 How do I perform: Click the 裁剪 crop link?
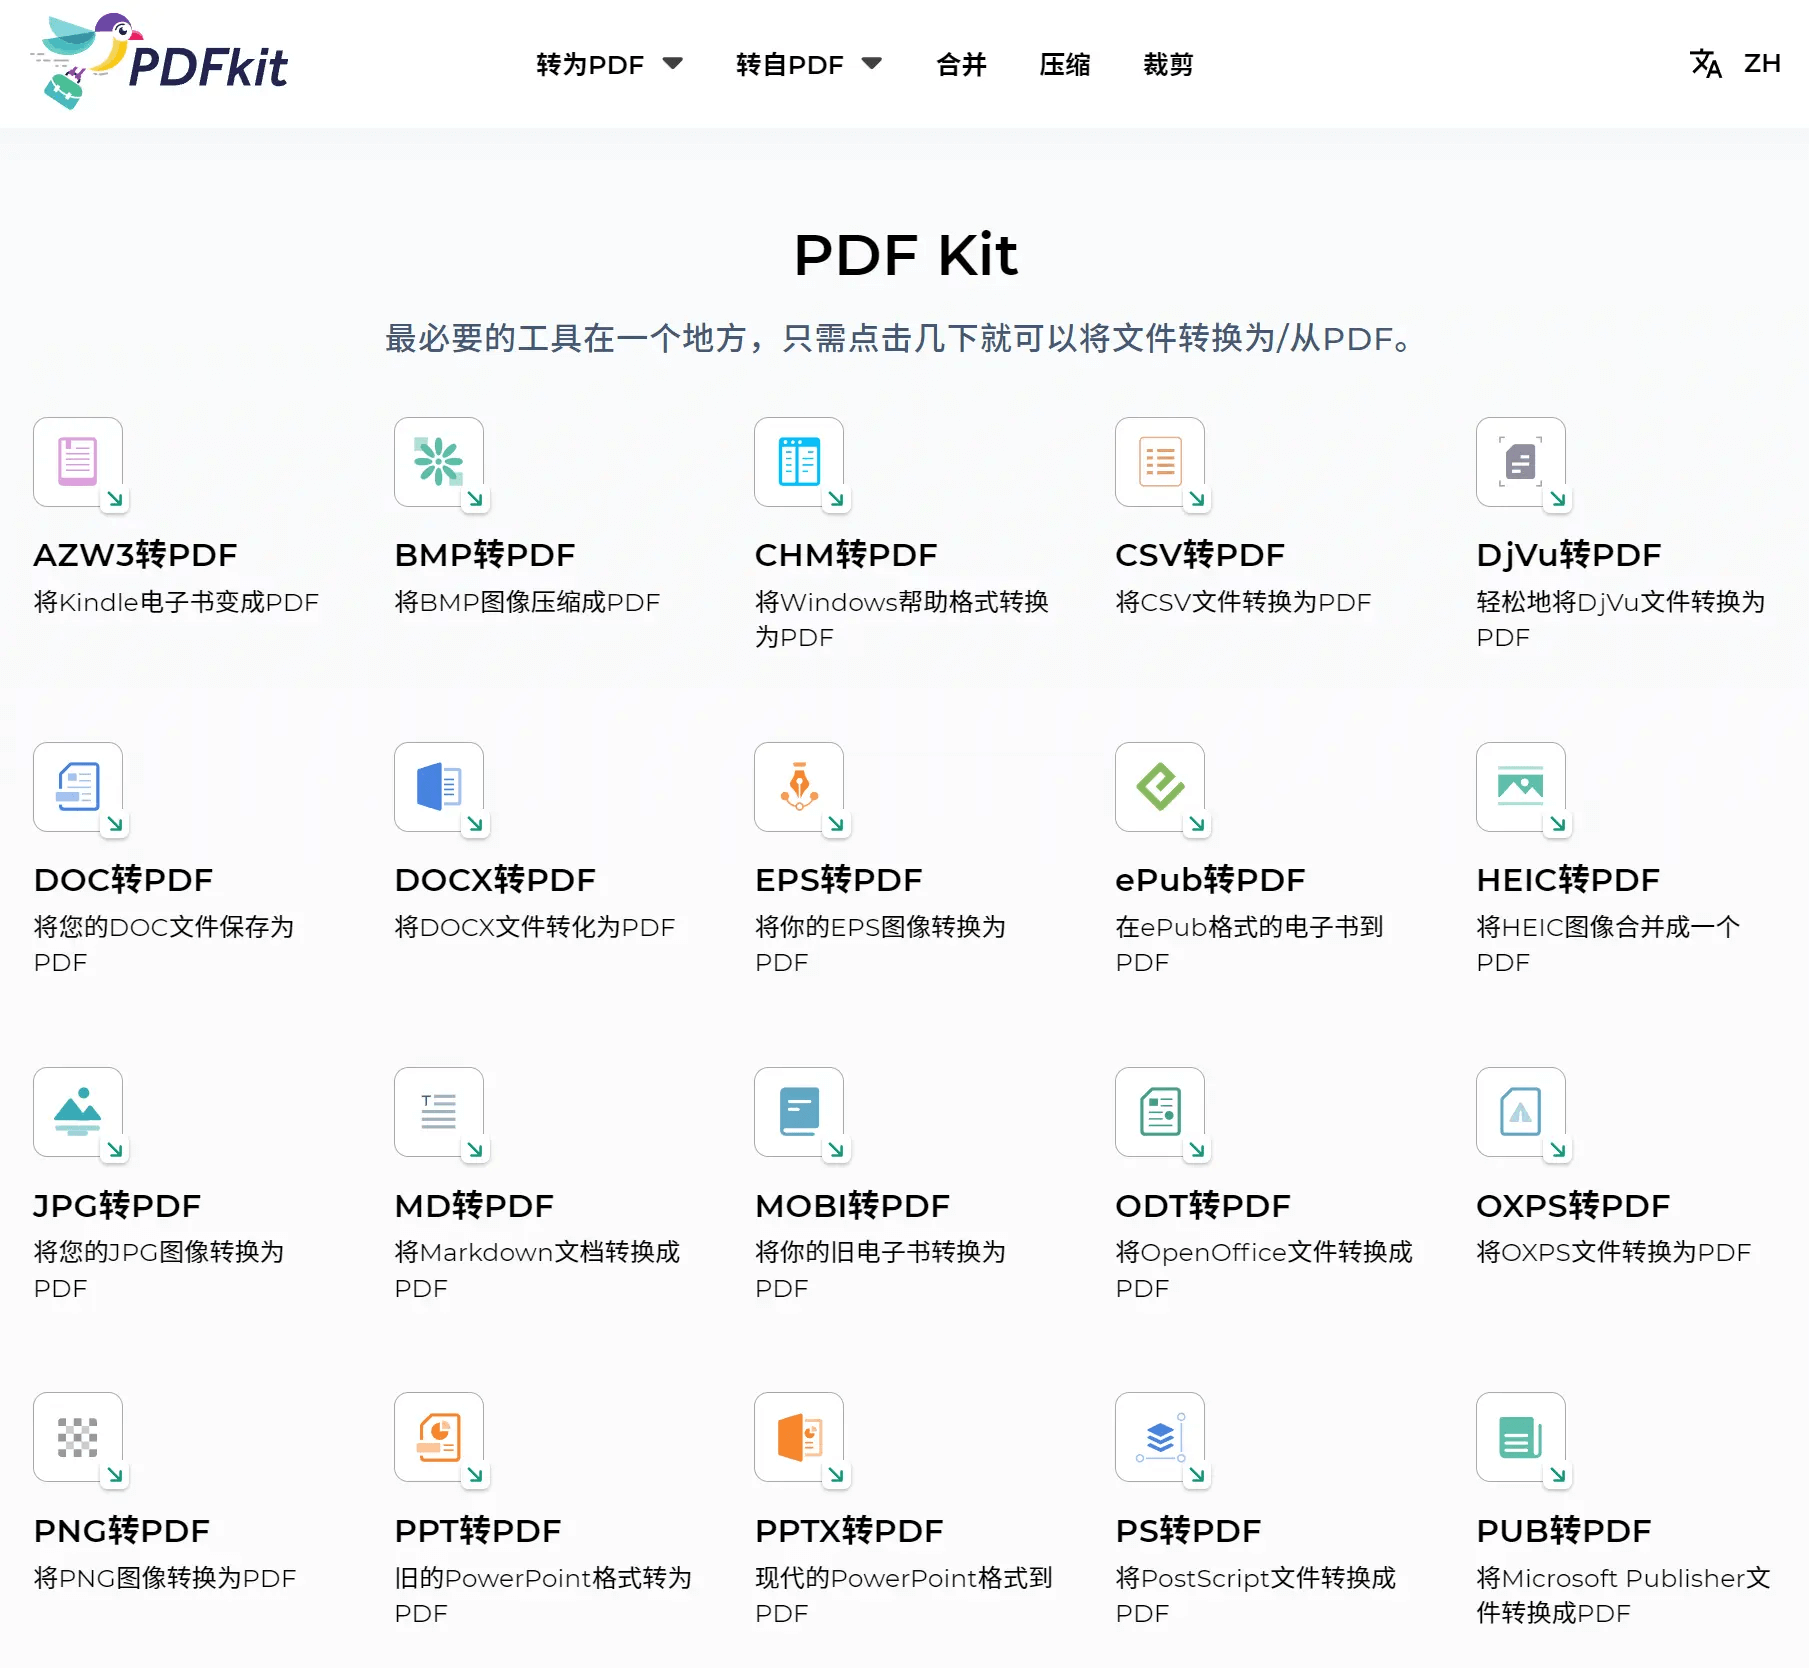pos(1166,63)
